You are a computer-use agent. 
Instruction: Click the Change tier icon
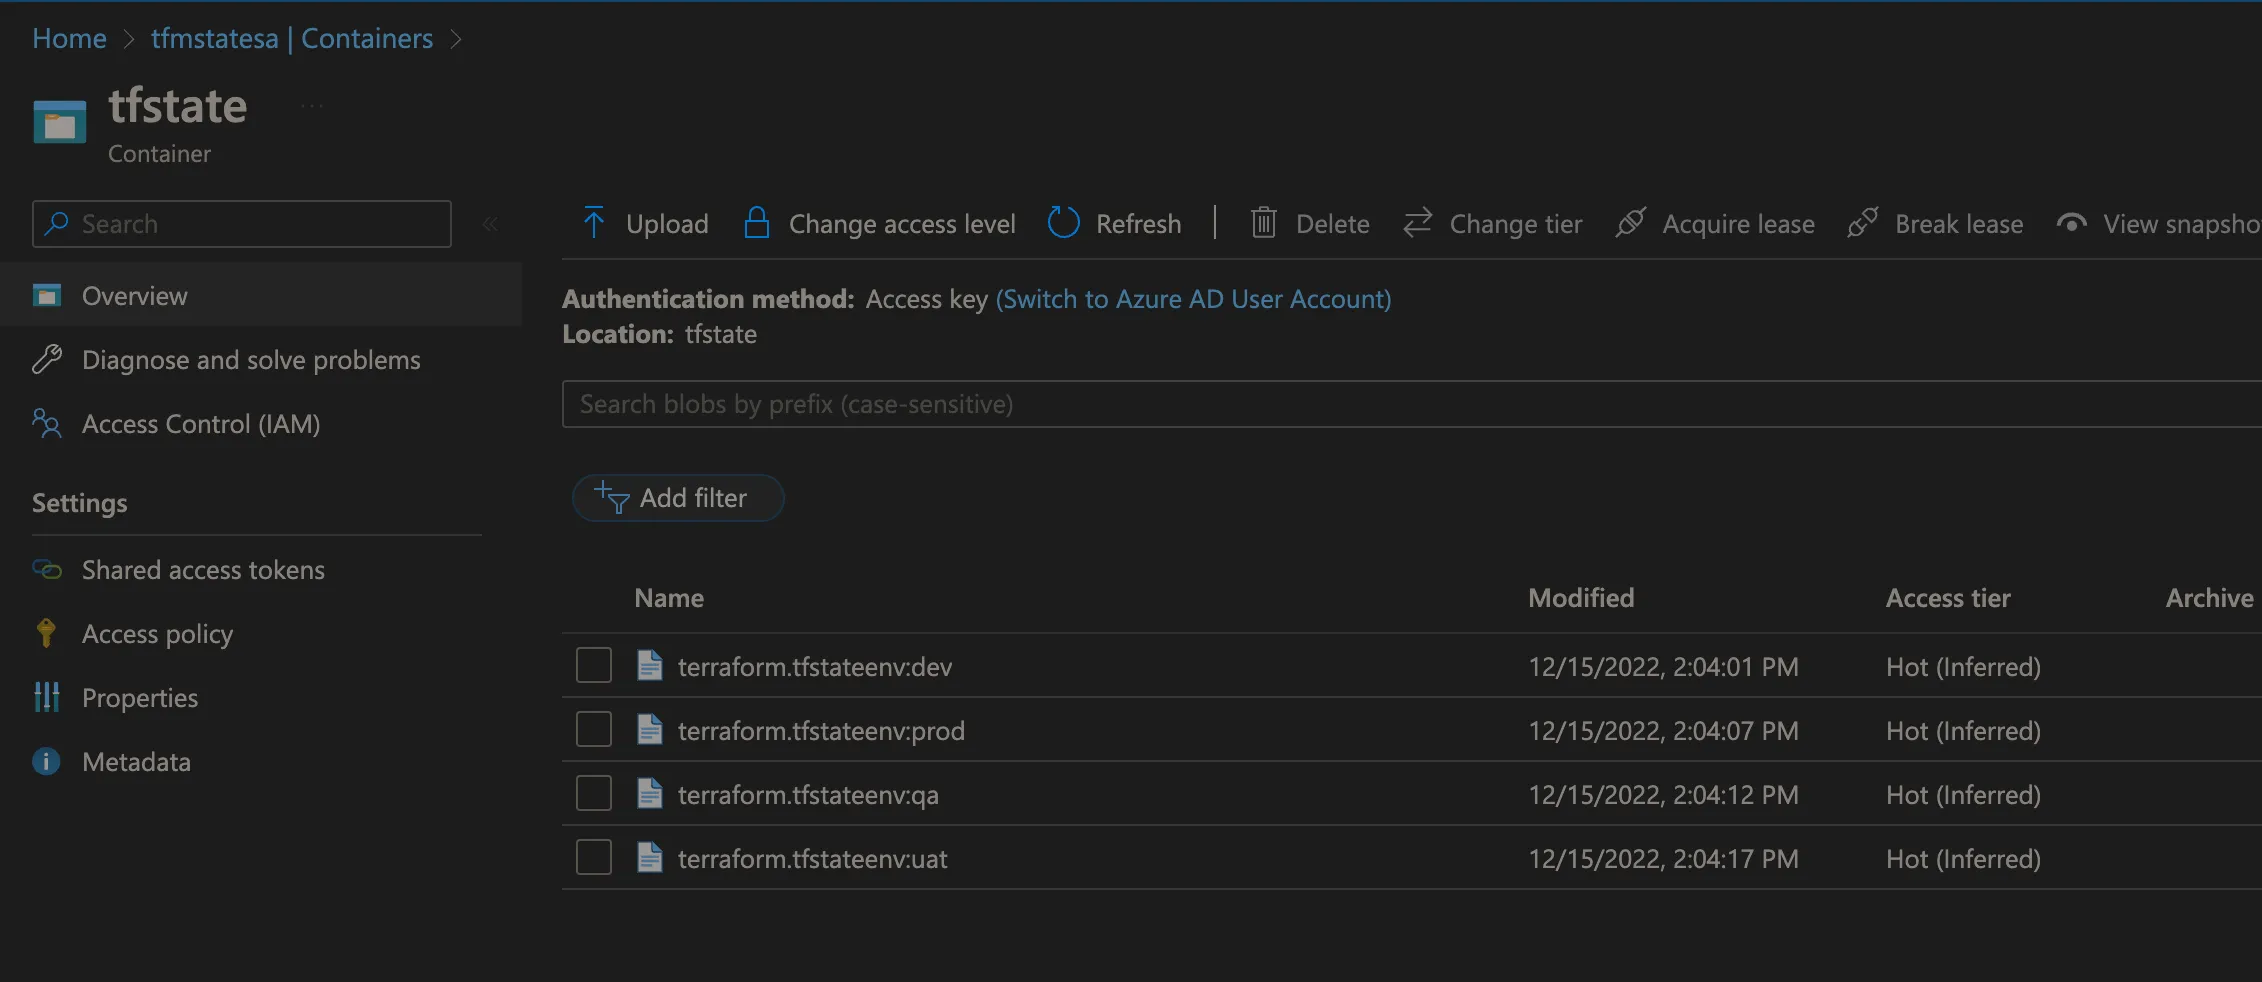(x=1417, y=223)
